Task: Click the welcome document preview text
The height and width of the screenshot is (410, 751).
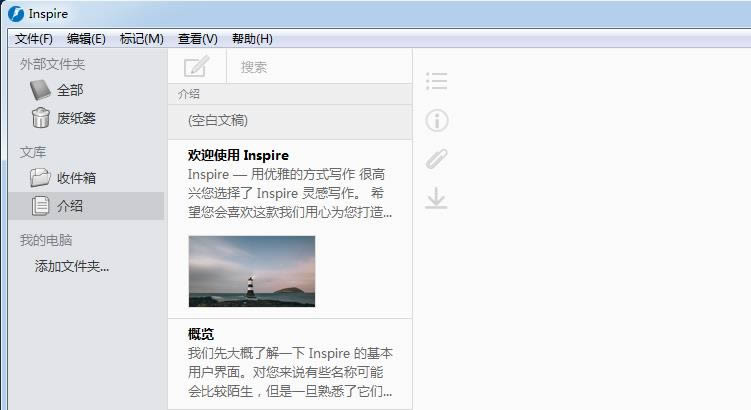Action: point(290,193)
